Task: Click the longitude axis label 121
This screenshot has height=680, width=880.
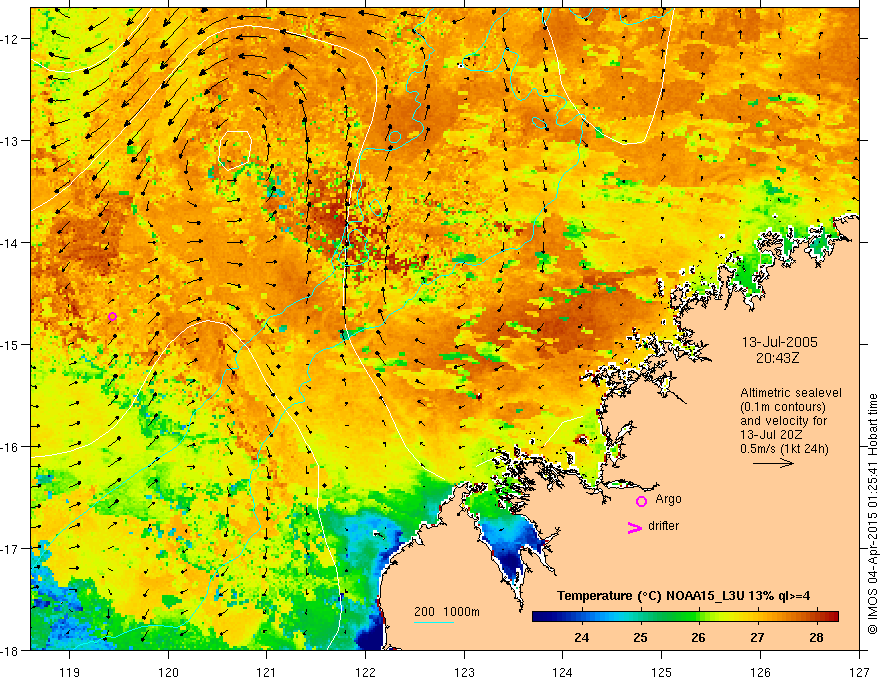Action: pyautogui.click(x=267, y=672)
